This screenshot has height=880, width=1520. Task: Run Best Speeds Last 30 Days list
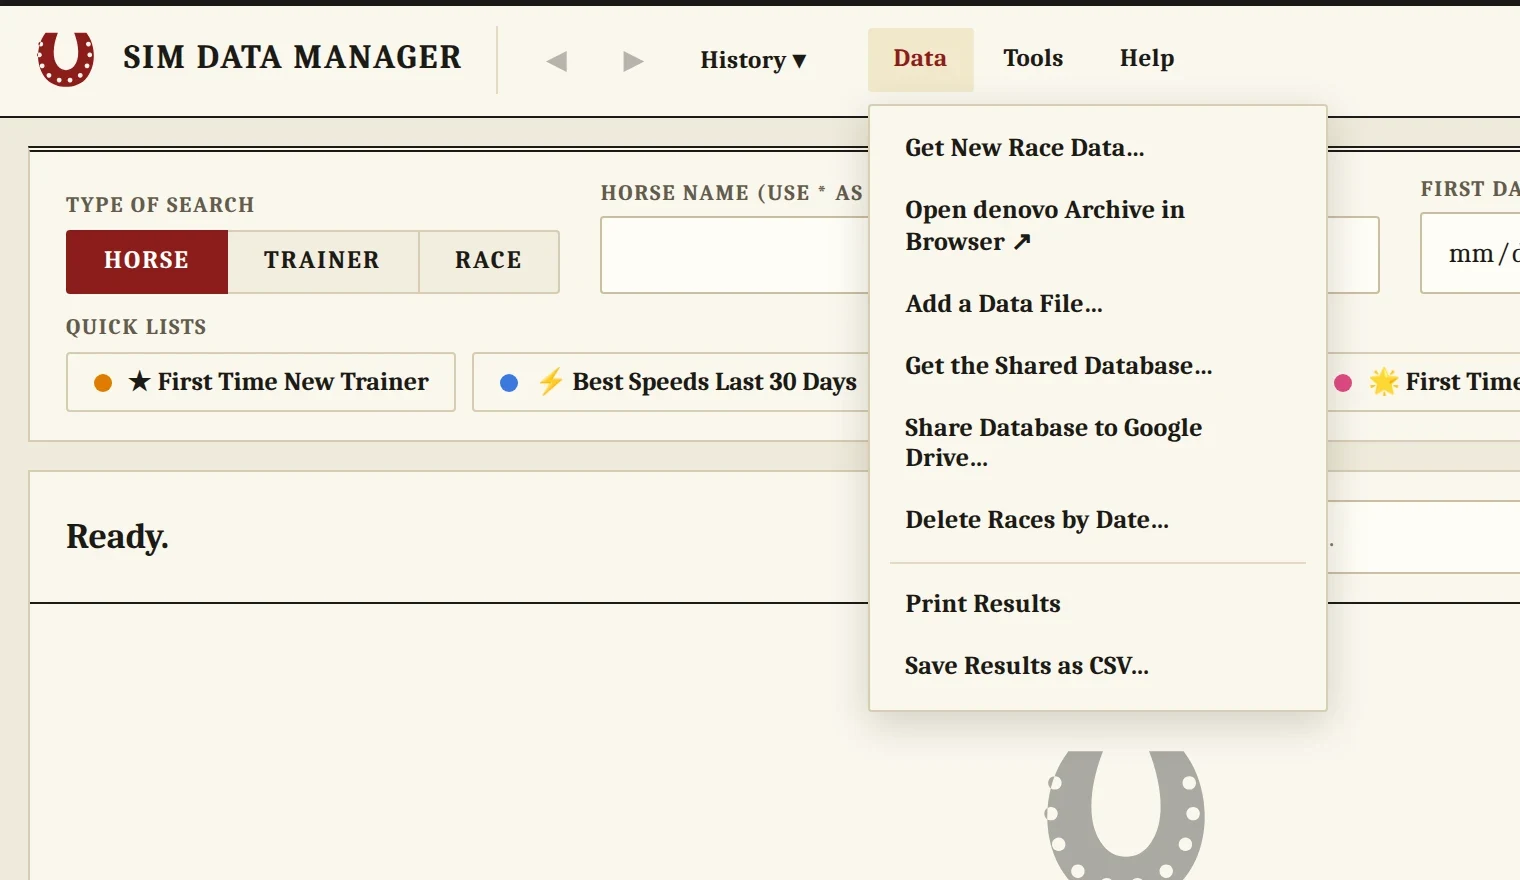(x=671, y=382)
